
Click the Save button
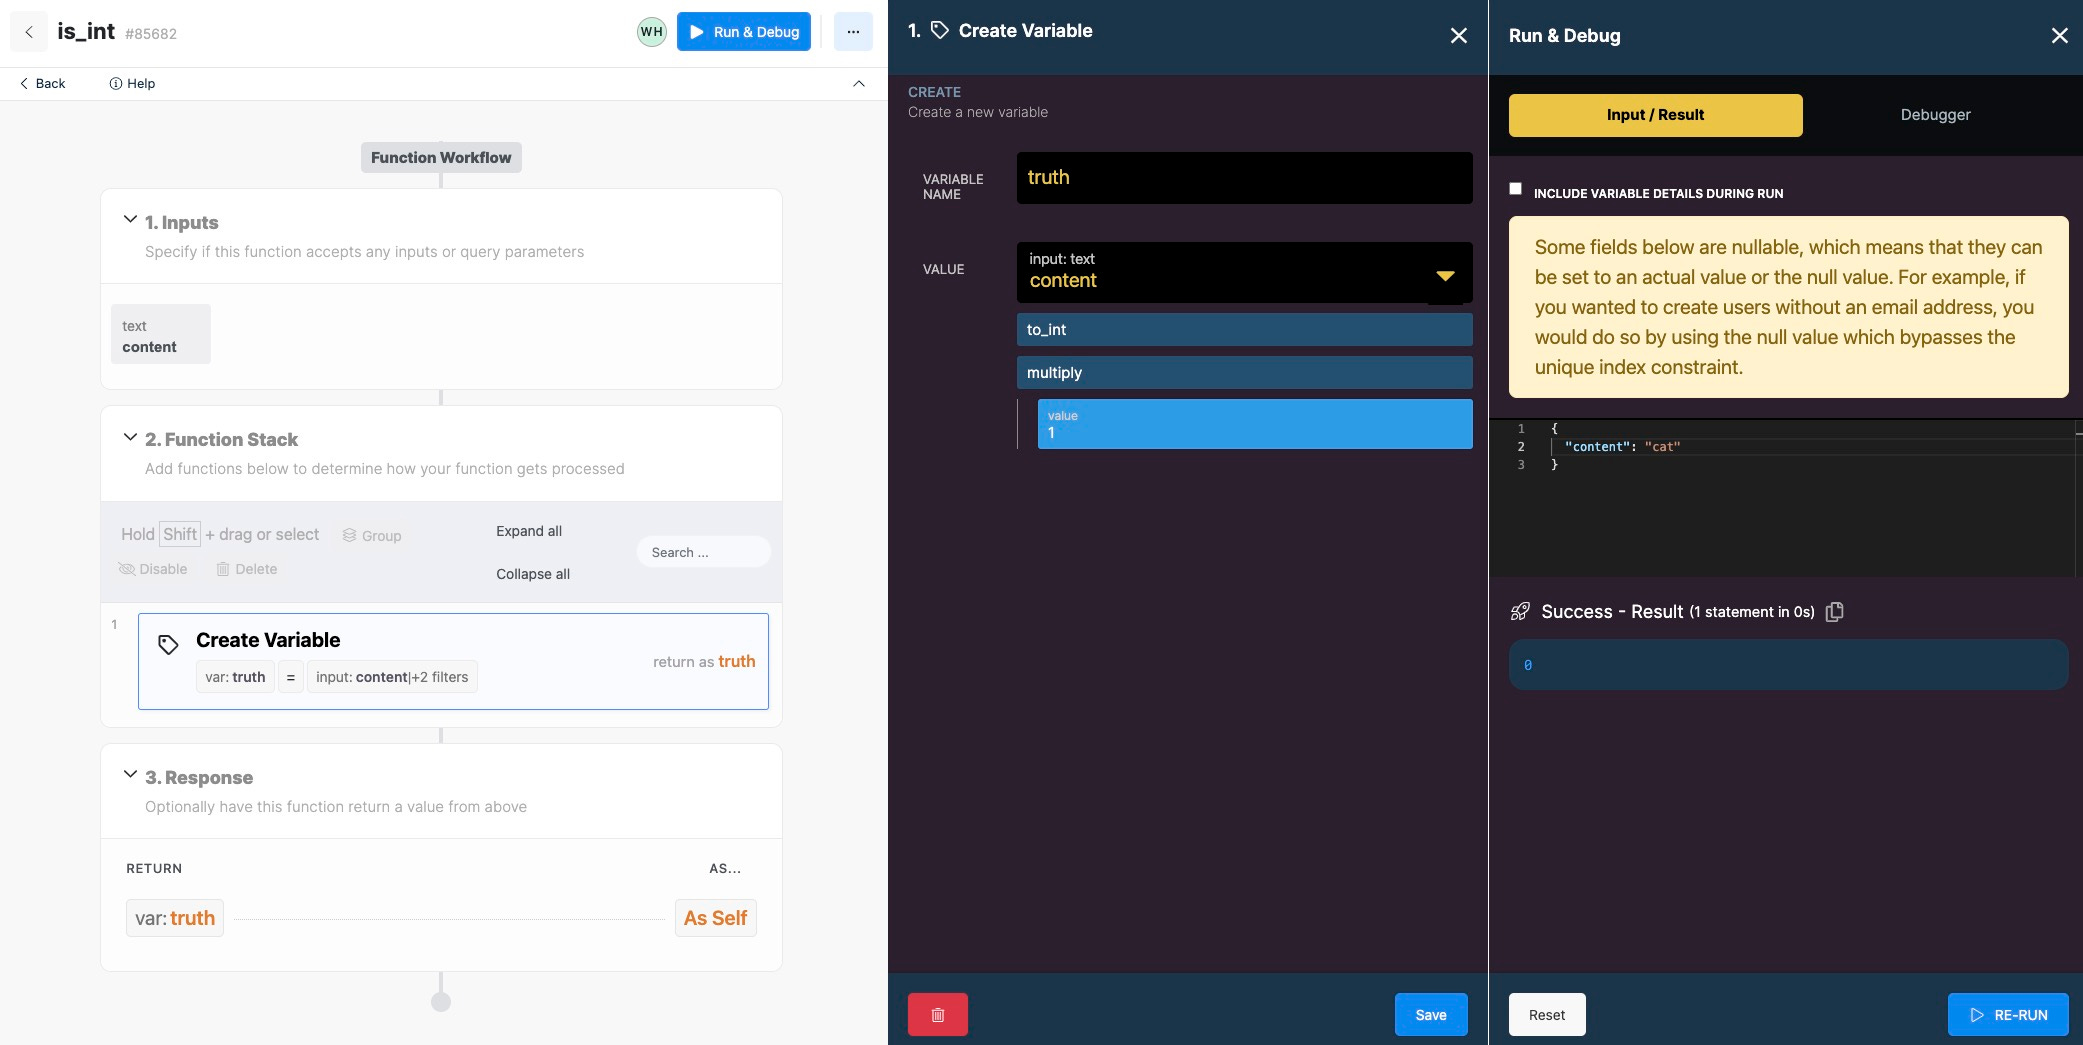1431,1014
